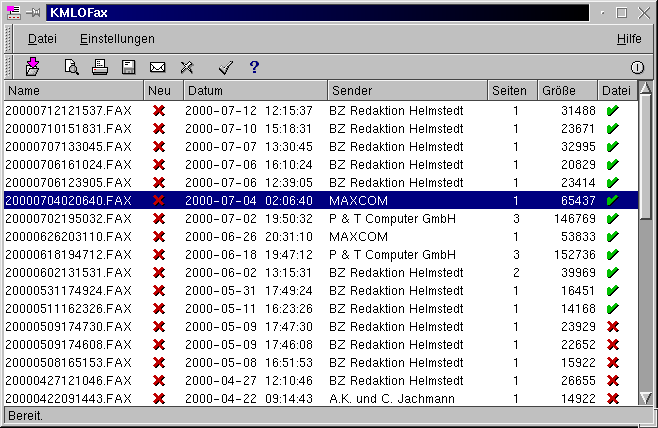This screenshot has width=658, height=428.
Task: Open the Datei menu
Action: tap(42, 39)
